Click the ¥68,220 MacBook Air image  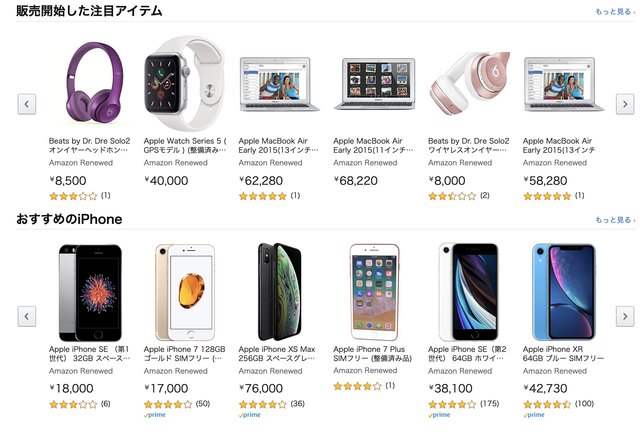coord(374,82)
